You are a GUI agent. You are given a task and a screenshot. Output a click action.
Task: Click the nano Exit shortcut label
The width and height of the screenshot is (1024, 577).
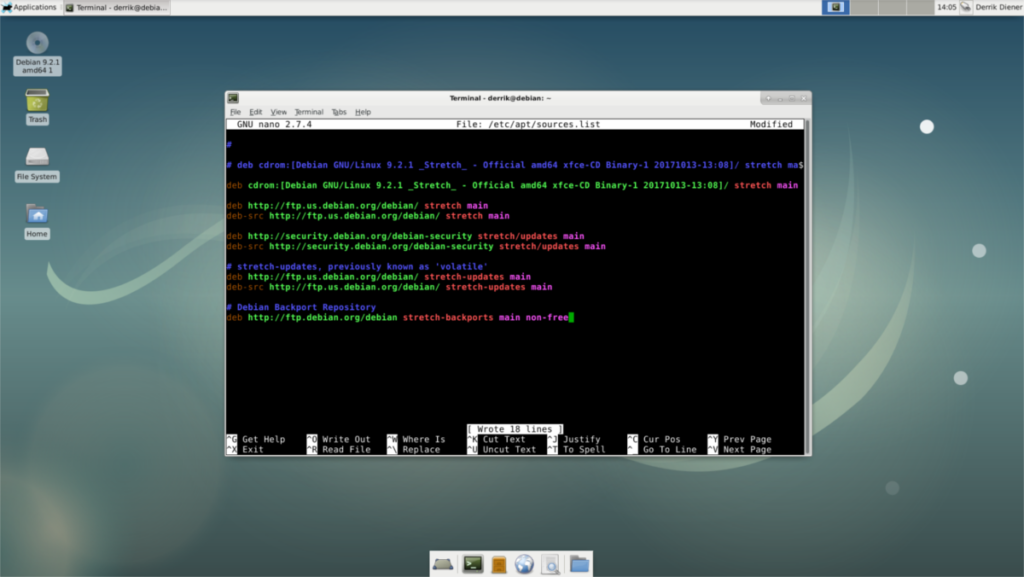click(x=250, y=448)
